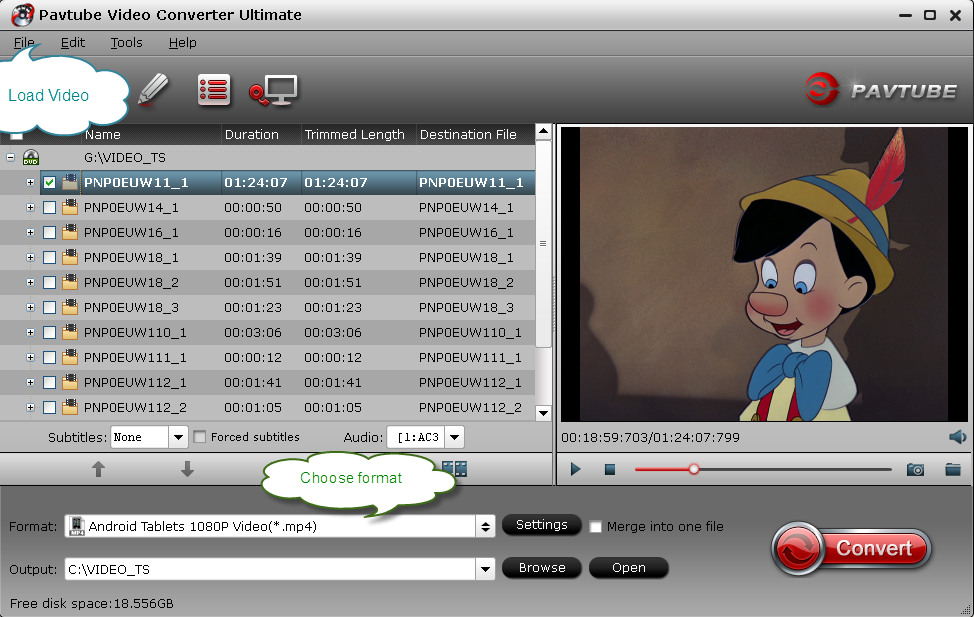Check the PNP0EUW14_1 checkbox

point(50,208)
